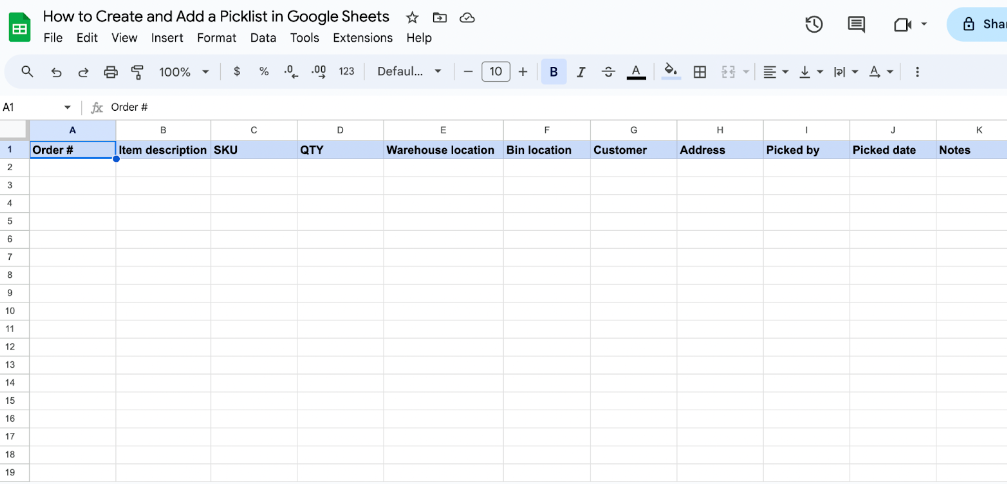
Task: Open the move to folder icon
Action: pos(440,18)
